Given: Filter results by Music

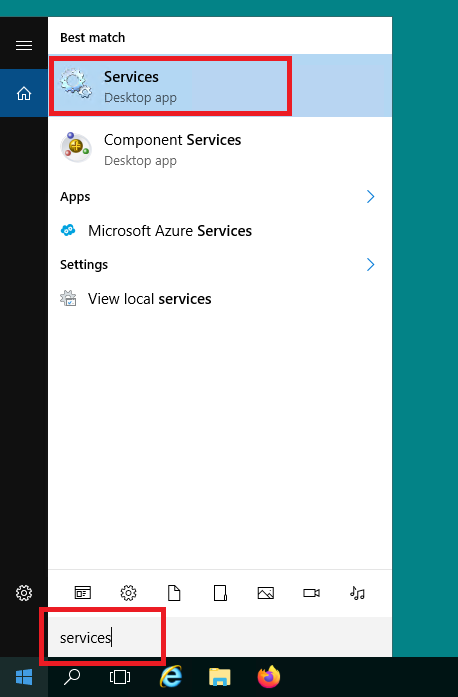Looking at the screenshot, I should 357,593.
